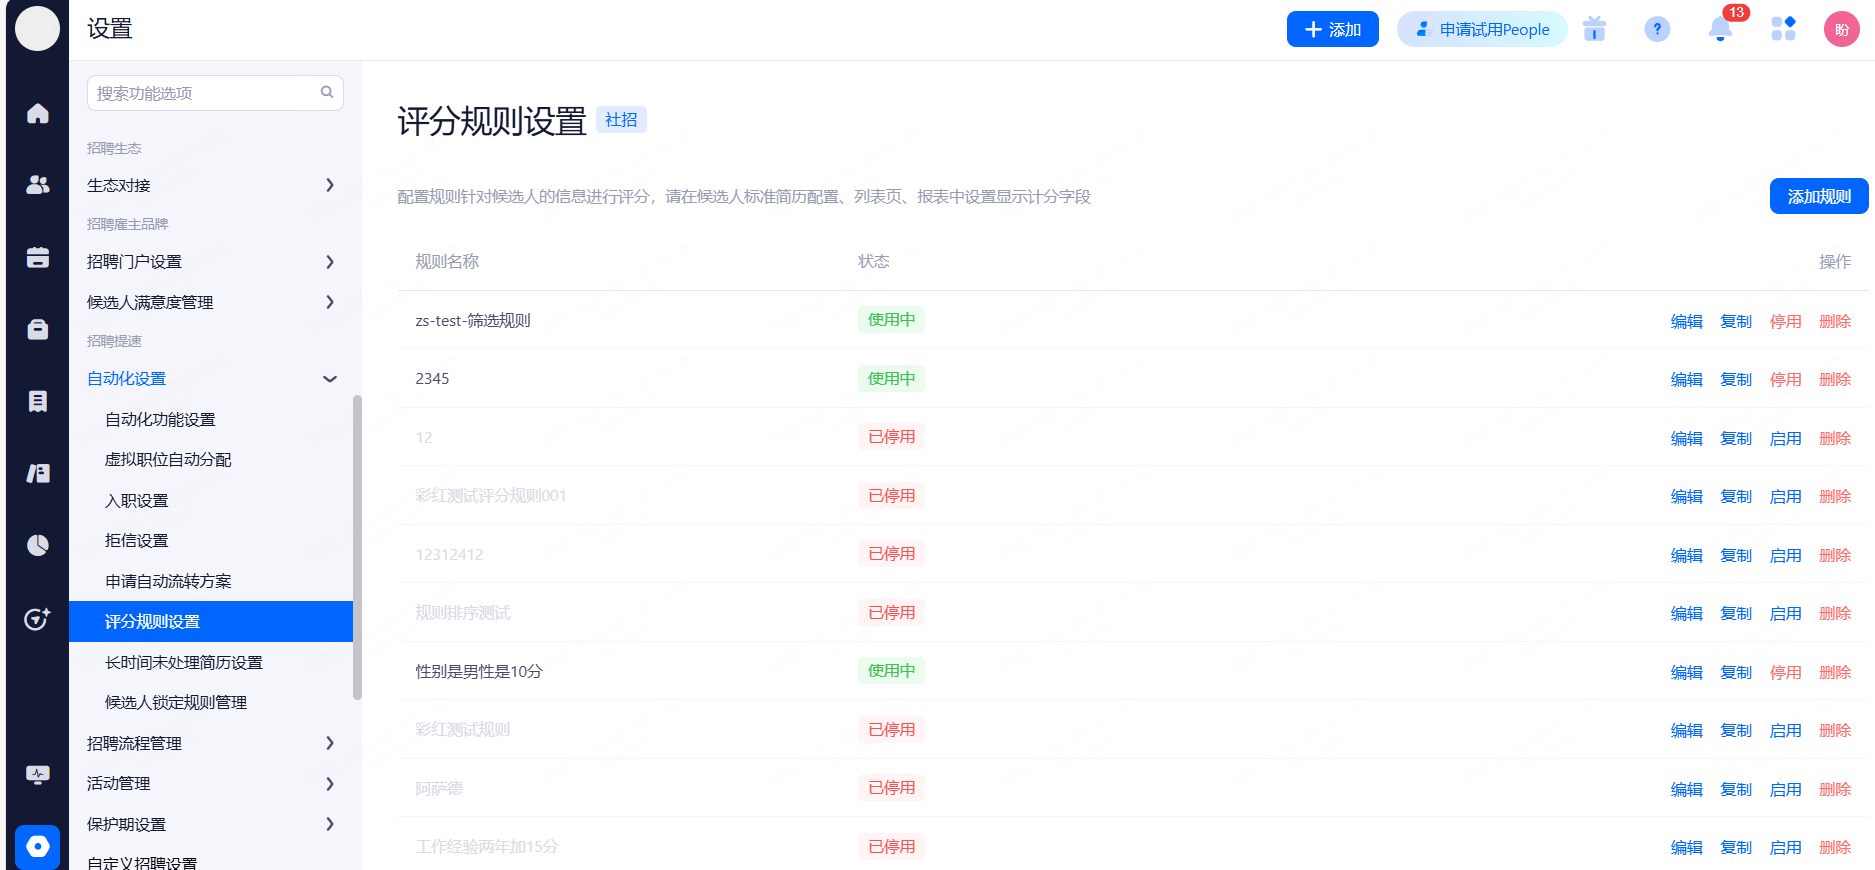
Task: Disable the 性别是男性是10分 rule via 停用
Action: pyautogui.click(x=1785, y=672)
